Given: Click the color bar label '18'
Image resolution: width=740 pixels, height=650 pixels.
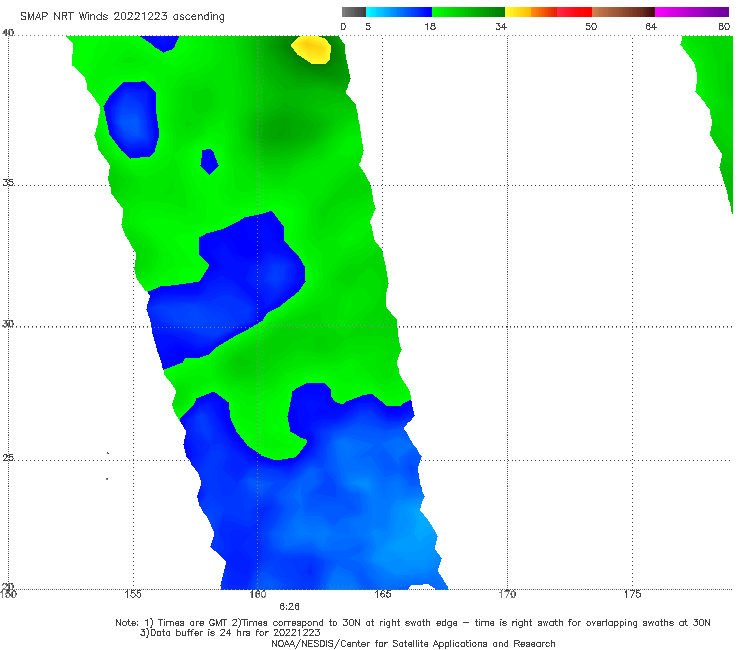Looking at the screenshot, I should coord(430,27).
